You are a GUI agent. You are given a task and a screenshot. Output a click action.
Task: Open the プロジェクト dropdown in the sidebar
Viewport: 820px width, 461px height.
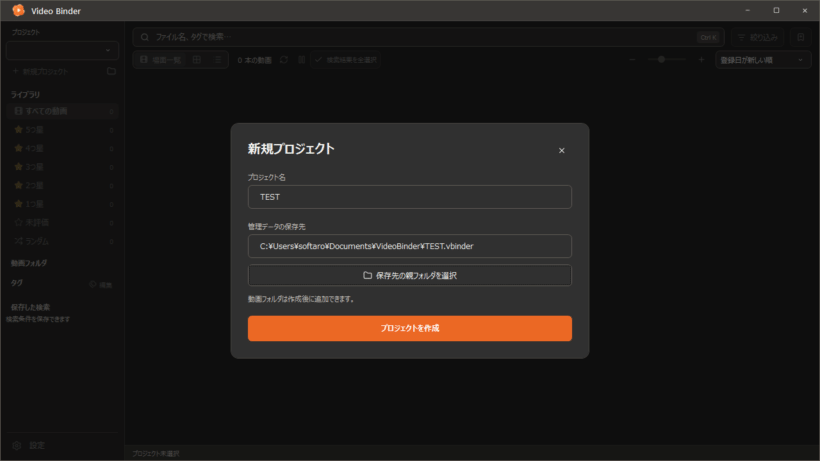click(62, 51)
